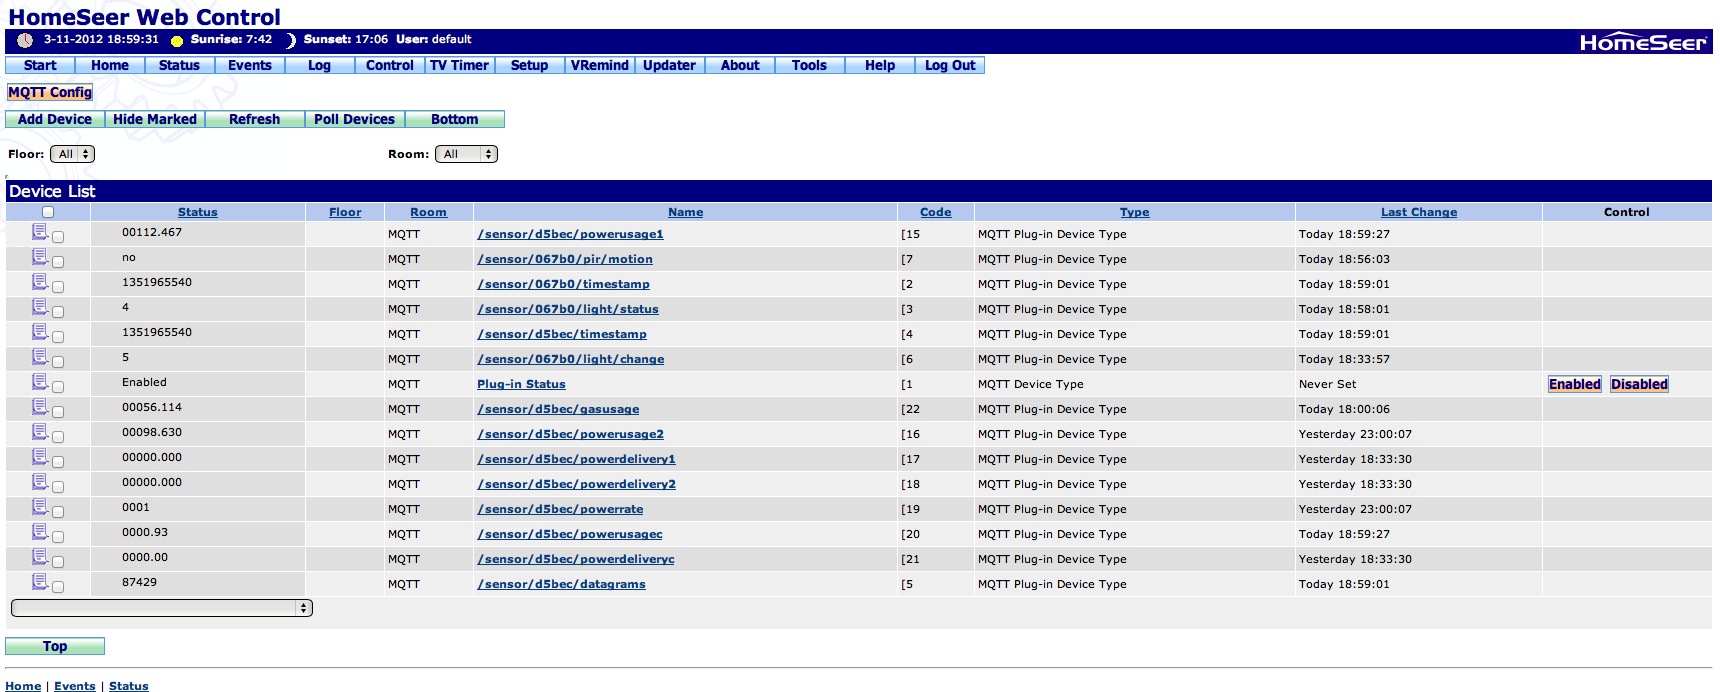Click the Enabled control button
Image resolution: width=1720 pixels, height=692 pixels.
coord(1575,384)
